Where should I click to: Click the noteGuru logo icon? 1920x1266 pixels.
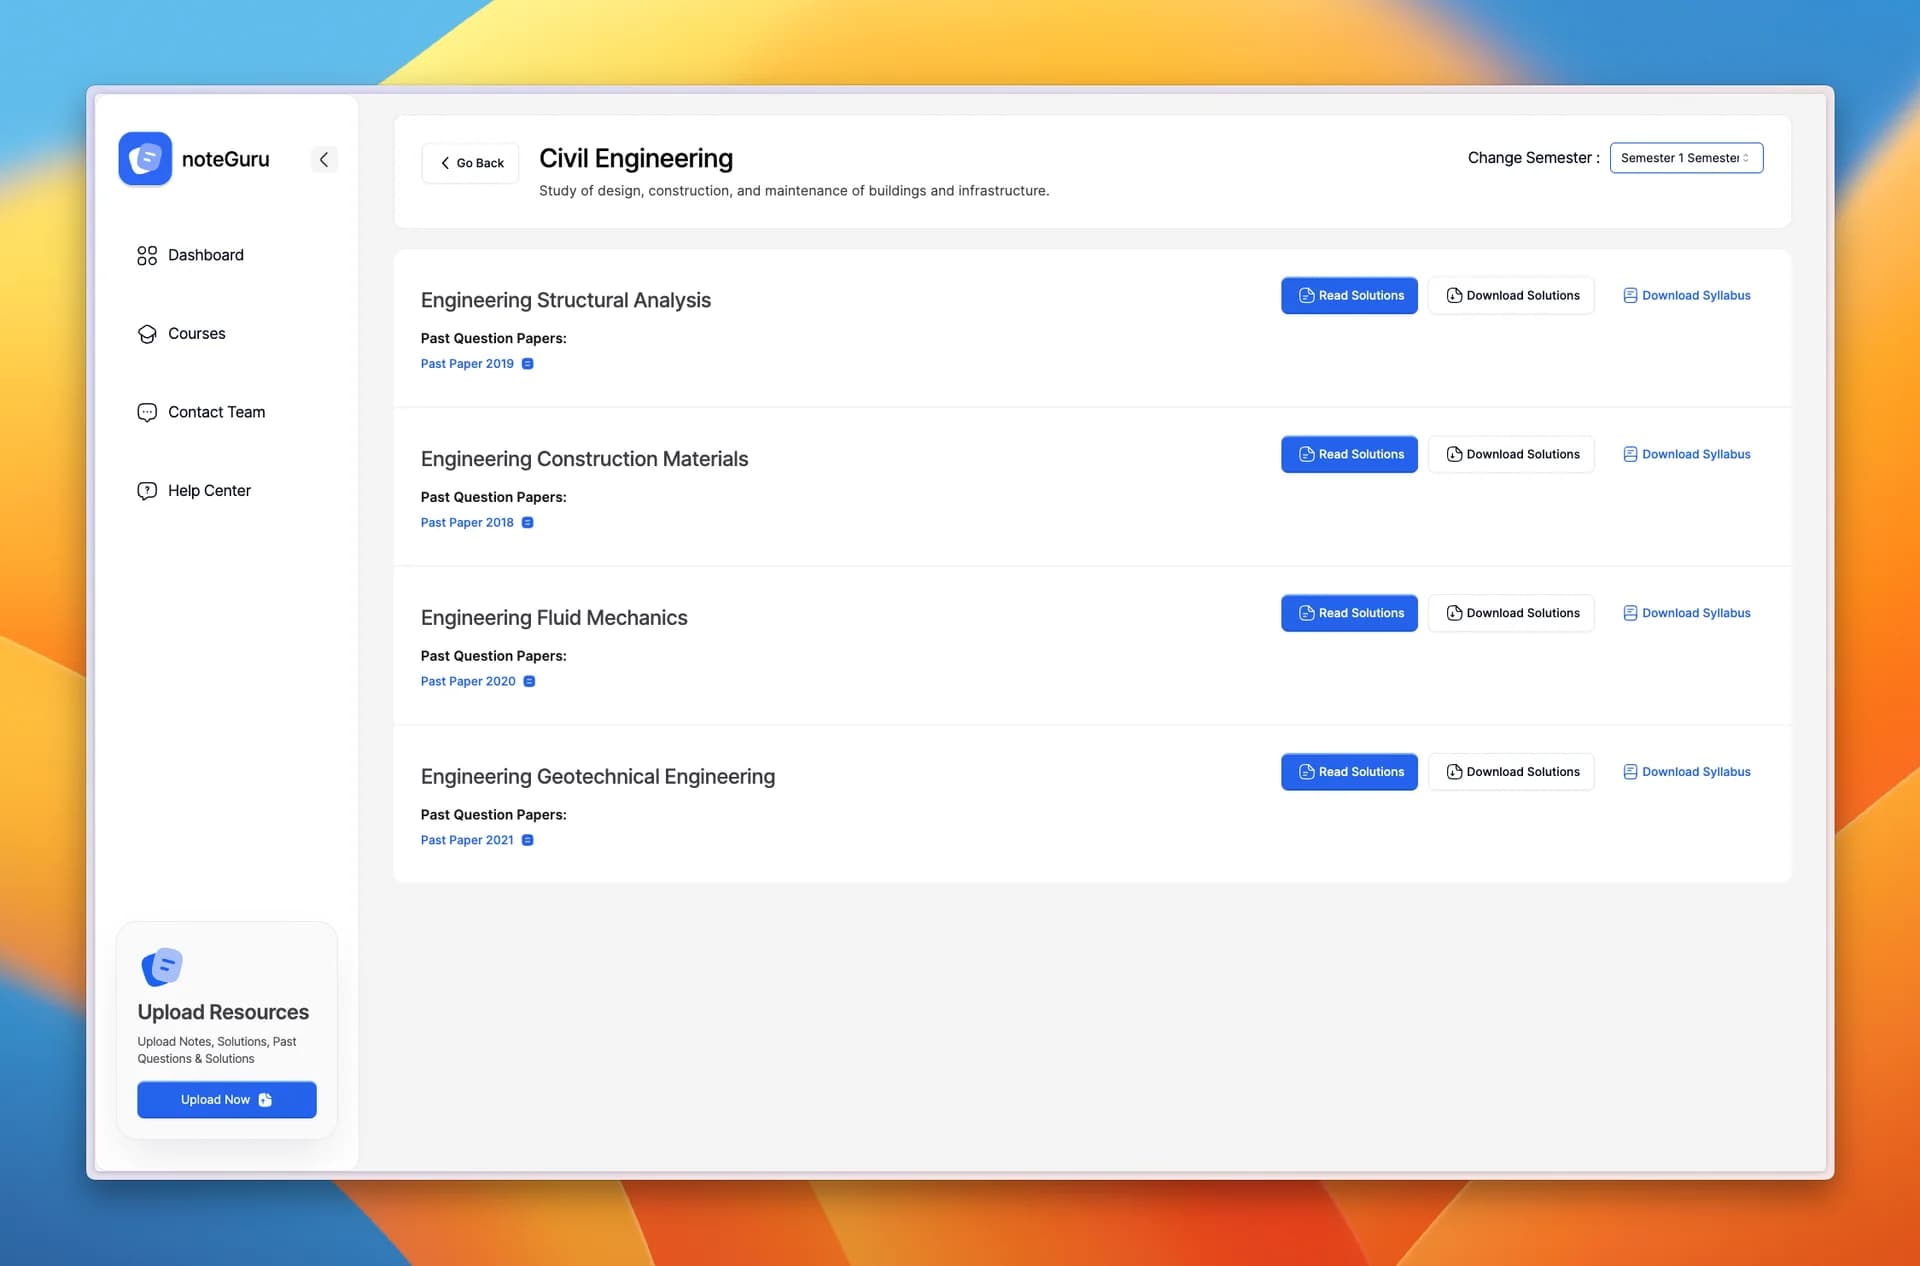click(x=145, y=159)
